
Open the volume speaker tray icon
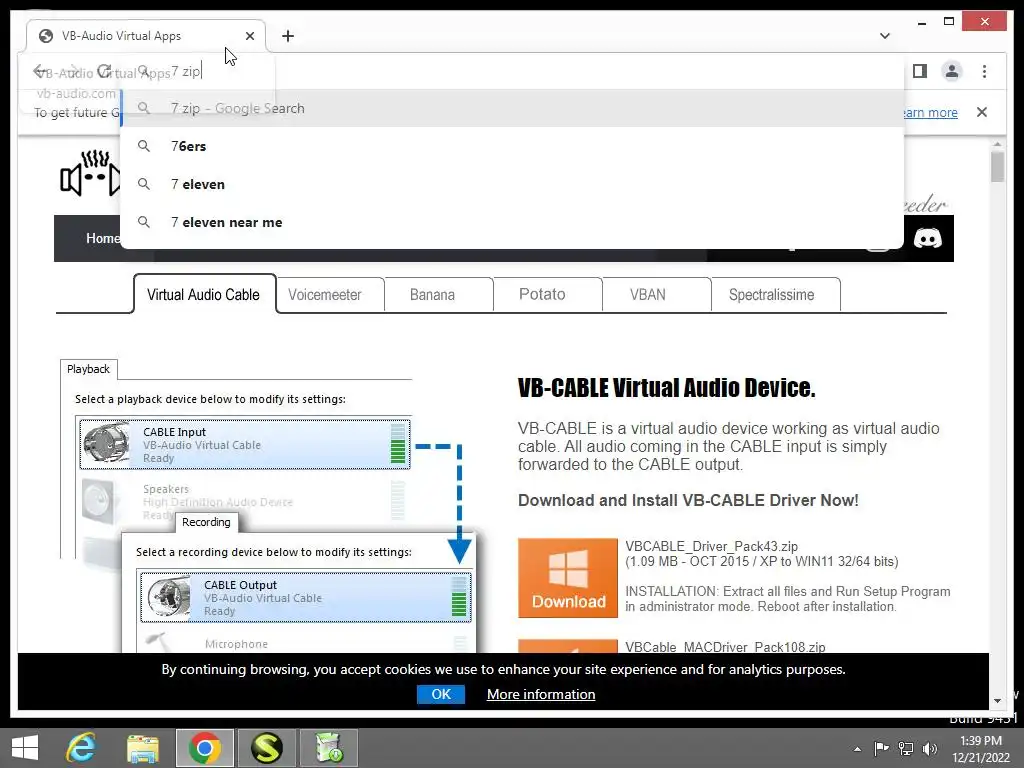pos(929,748)
